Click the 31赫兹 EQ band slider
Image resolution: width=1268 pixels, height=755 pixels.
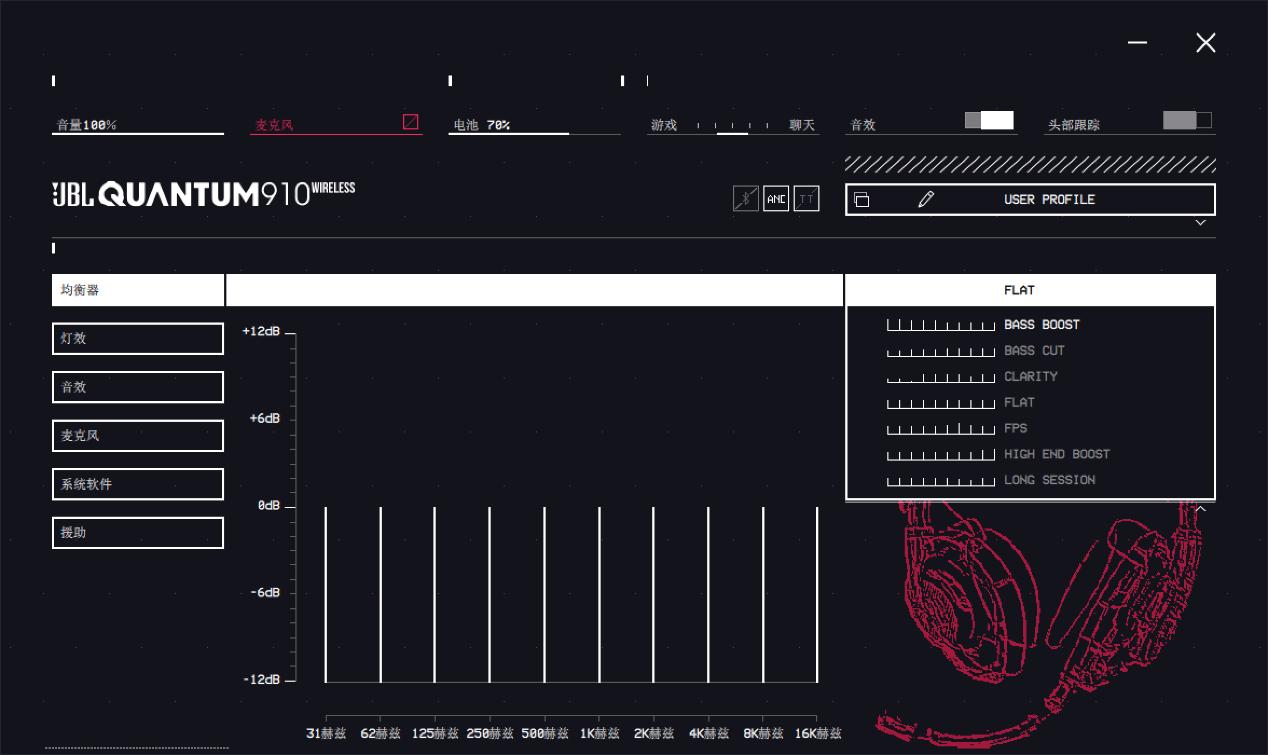click(326, 594)
